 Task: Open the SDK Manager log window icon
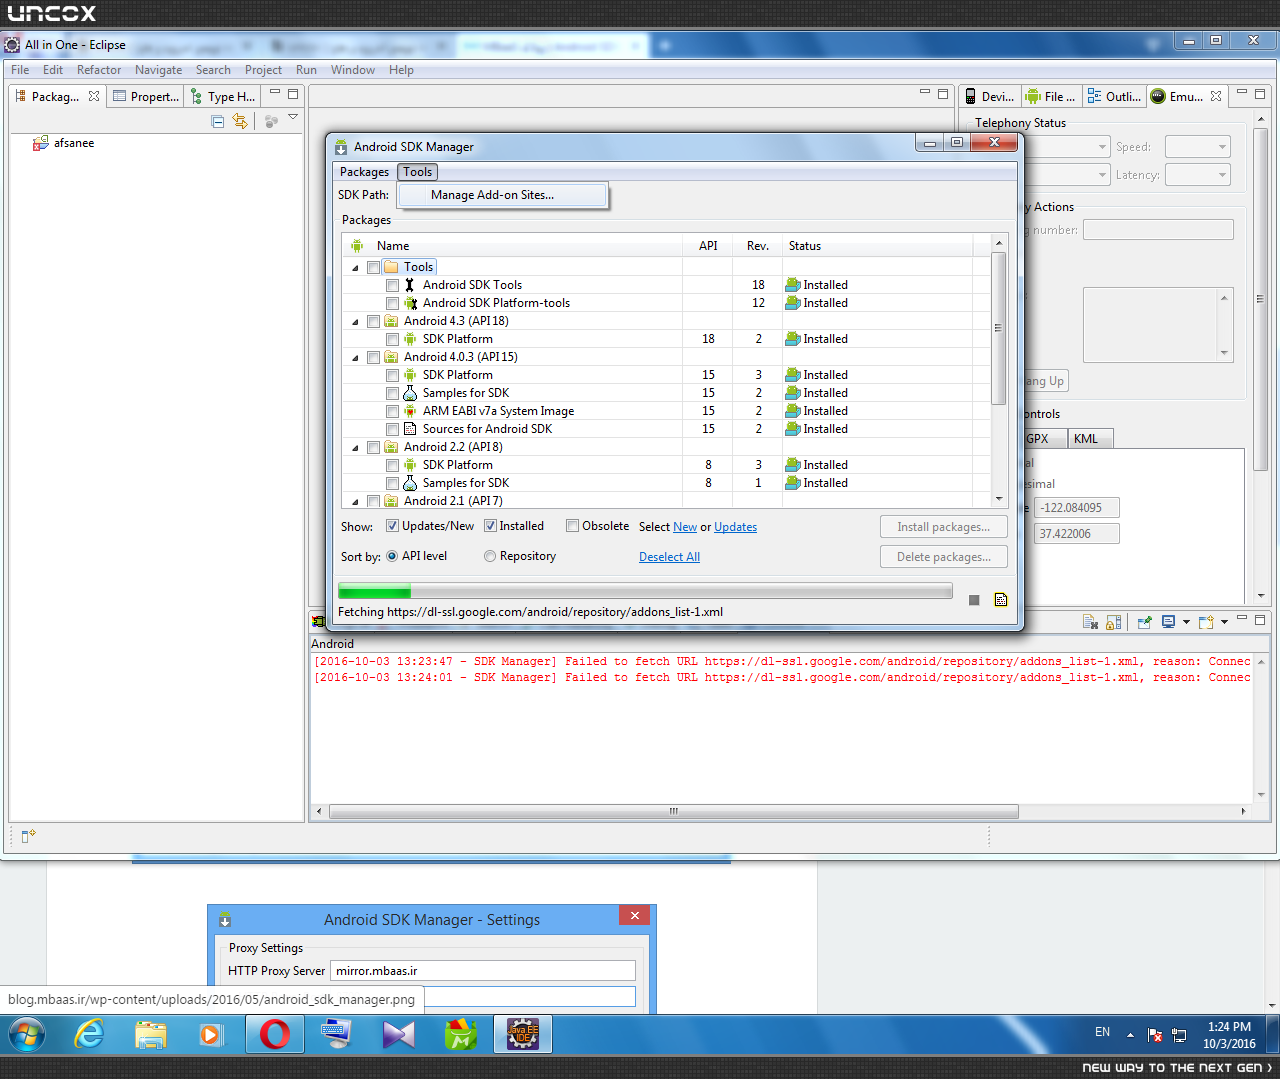coord(1001,600)
